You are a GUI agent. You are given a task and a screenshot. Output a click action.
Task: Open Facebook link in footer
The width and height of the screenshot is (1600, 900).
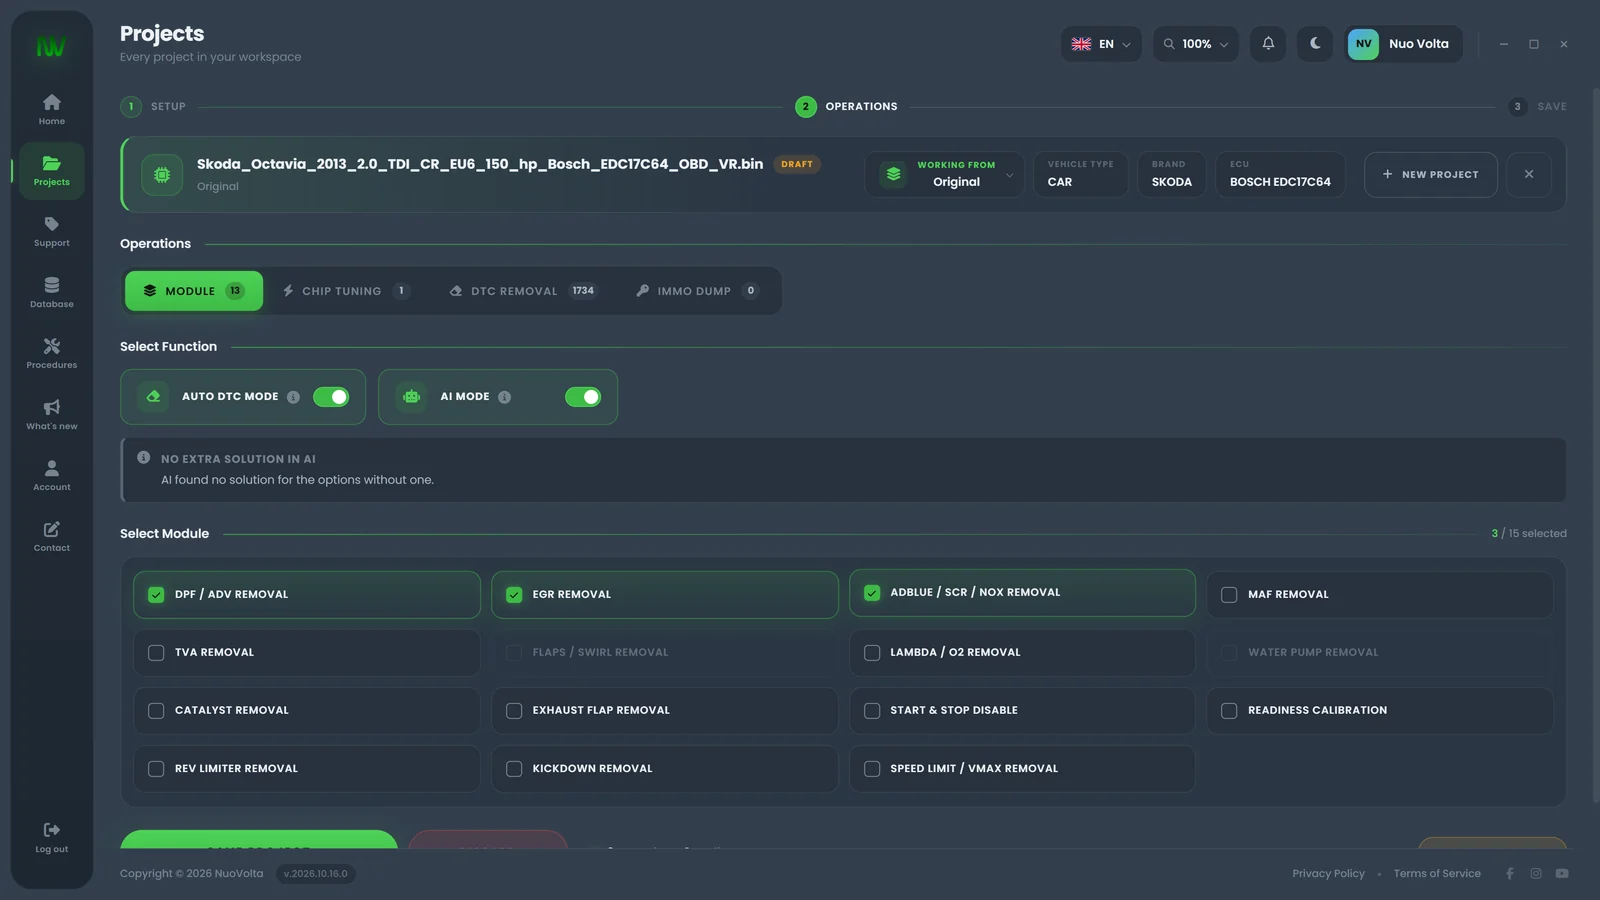[1510, 874]
